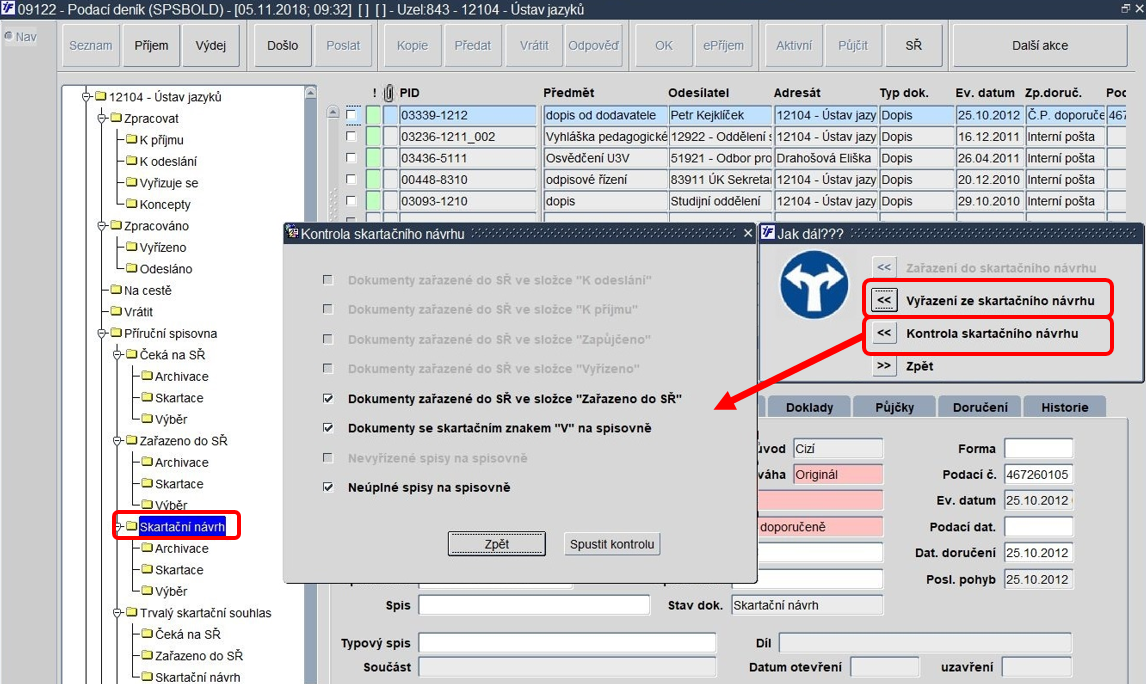
Task: Tick the checkbox of row 03436-5111
Action: [352, 158]
